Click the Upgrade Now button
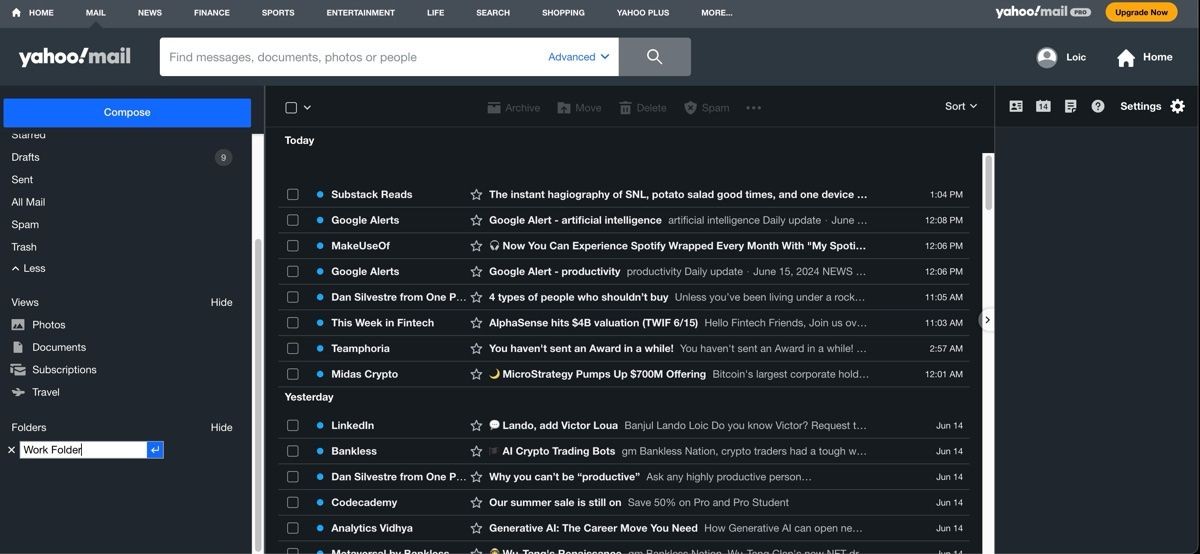 pyautogui.click(x=1141, y=12)
